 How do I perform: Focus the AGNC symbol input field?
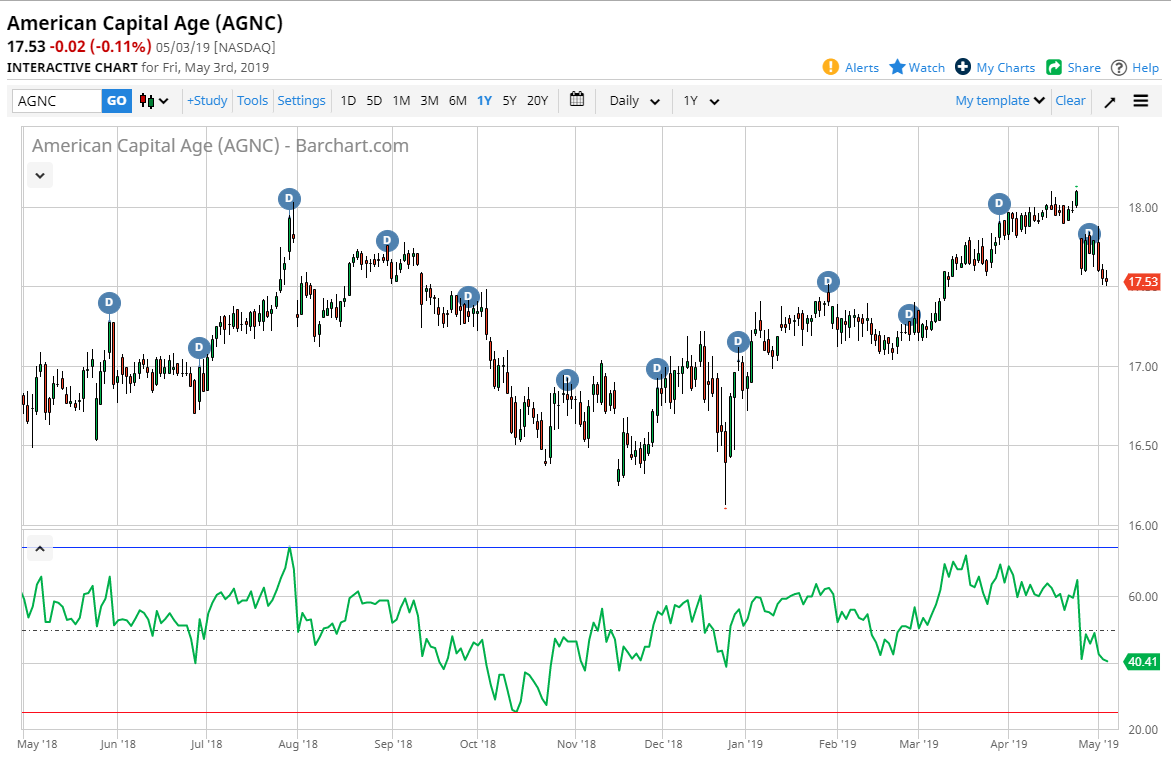tap(57, 101)
